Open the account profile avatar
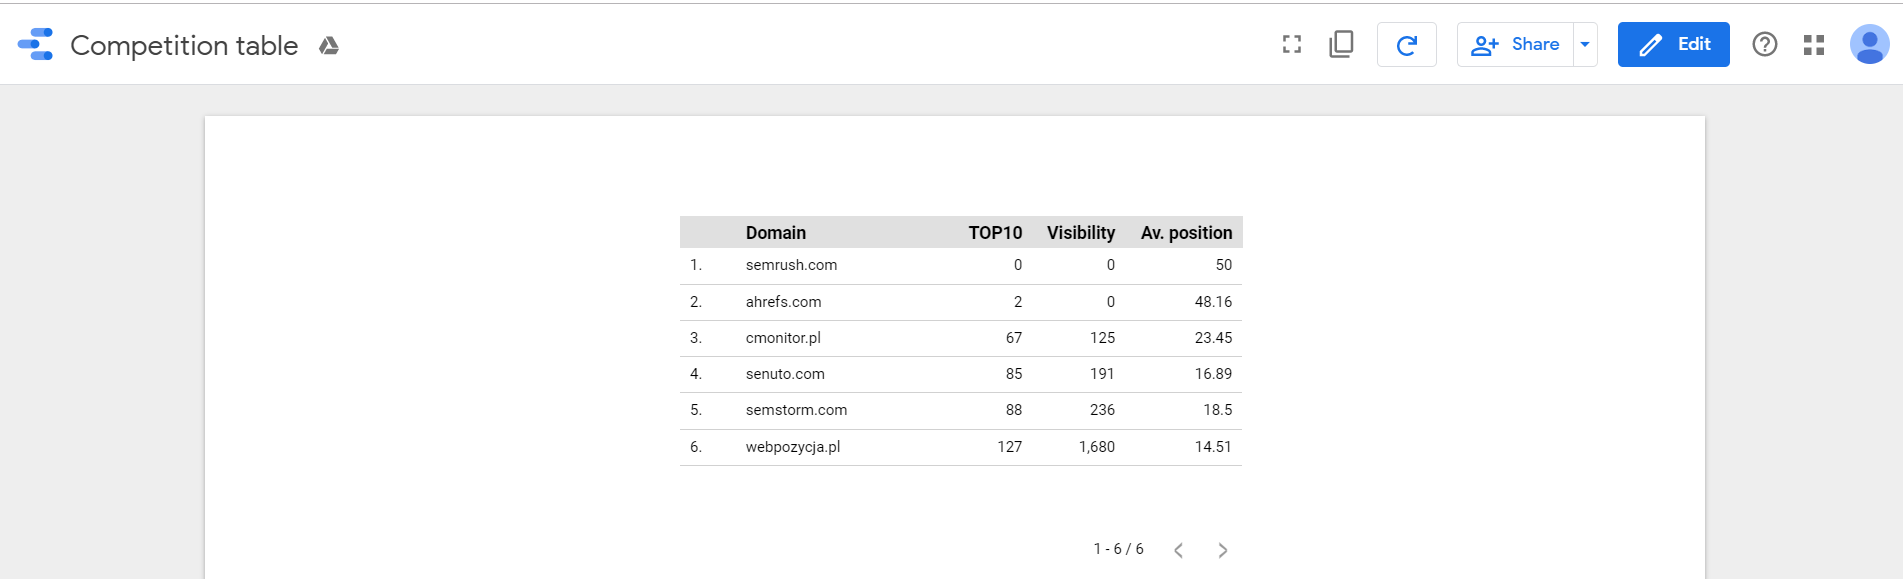The width and height of the screenshot is (1903, 579). pyautogui.click(x=1869, y=45)
